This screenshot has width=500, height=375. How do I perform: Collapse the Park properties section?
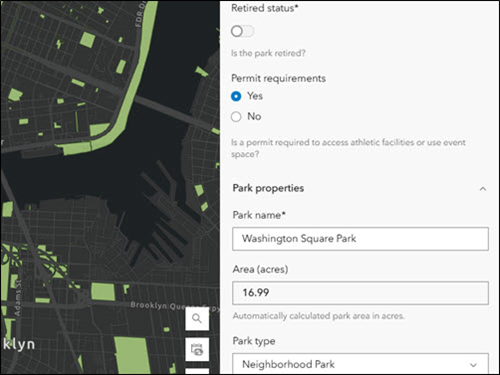483,189
